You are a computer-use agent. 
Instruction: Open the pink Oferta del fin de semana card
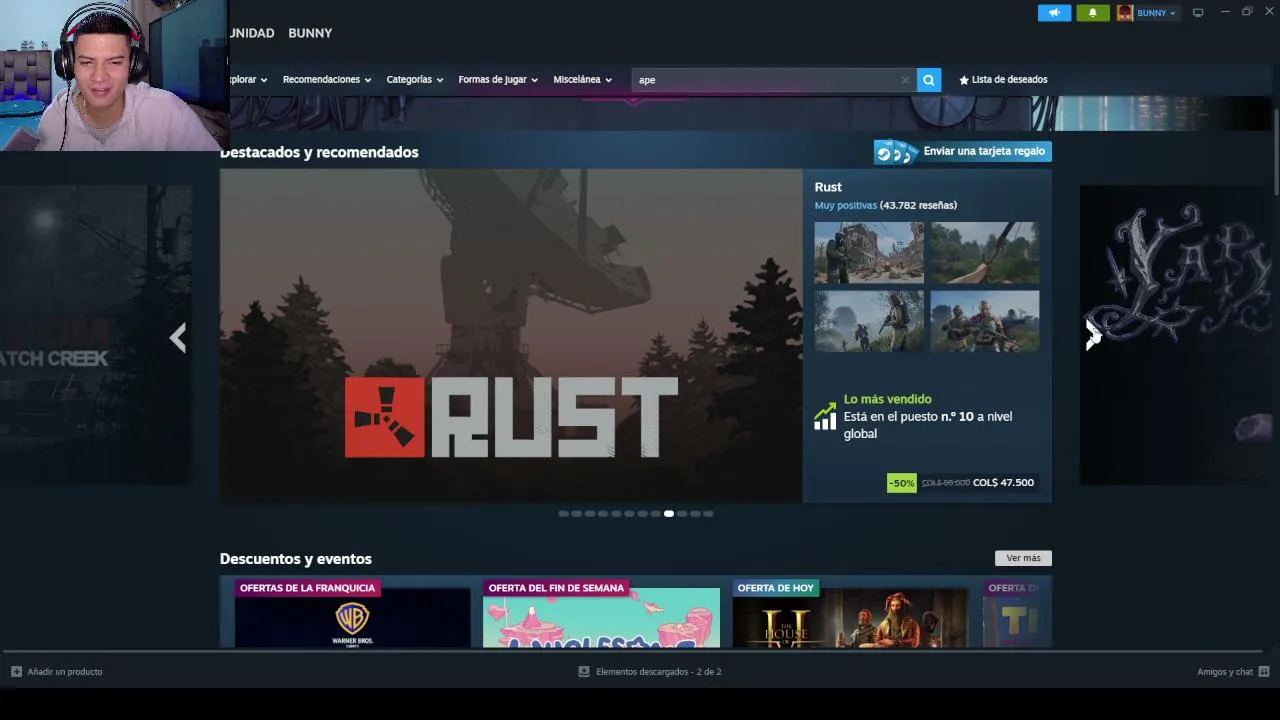(x=601, y=613)
